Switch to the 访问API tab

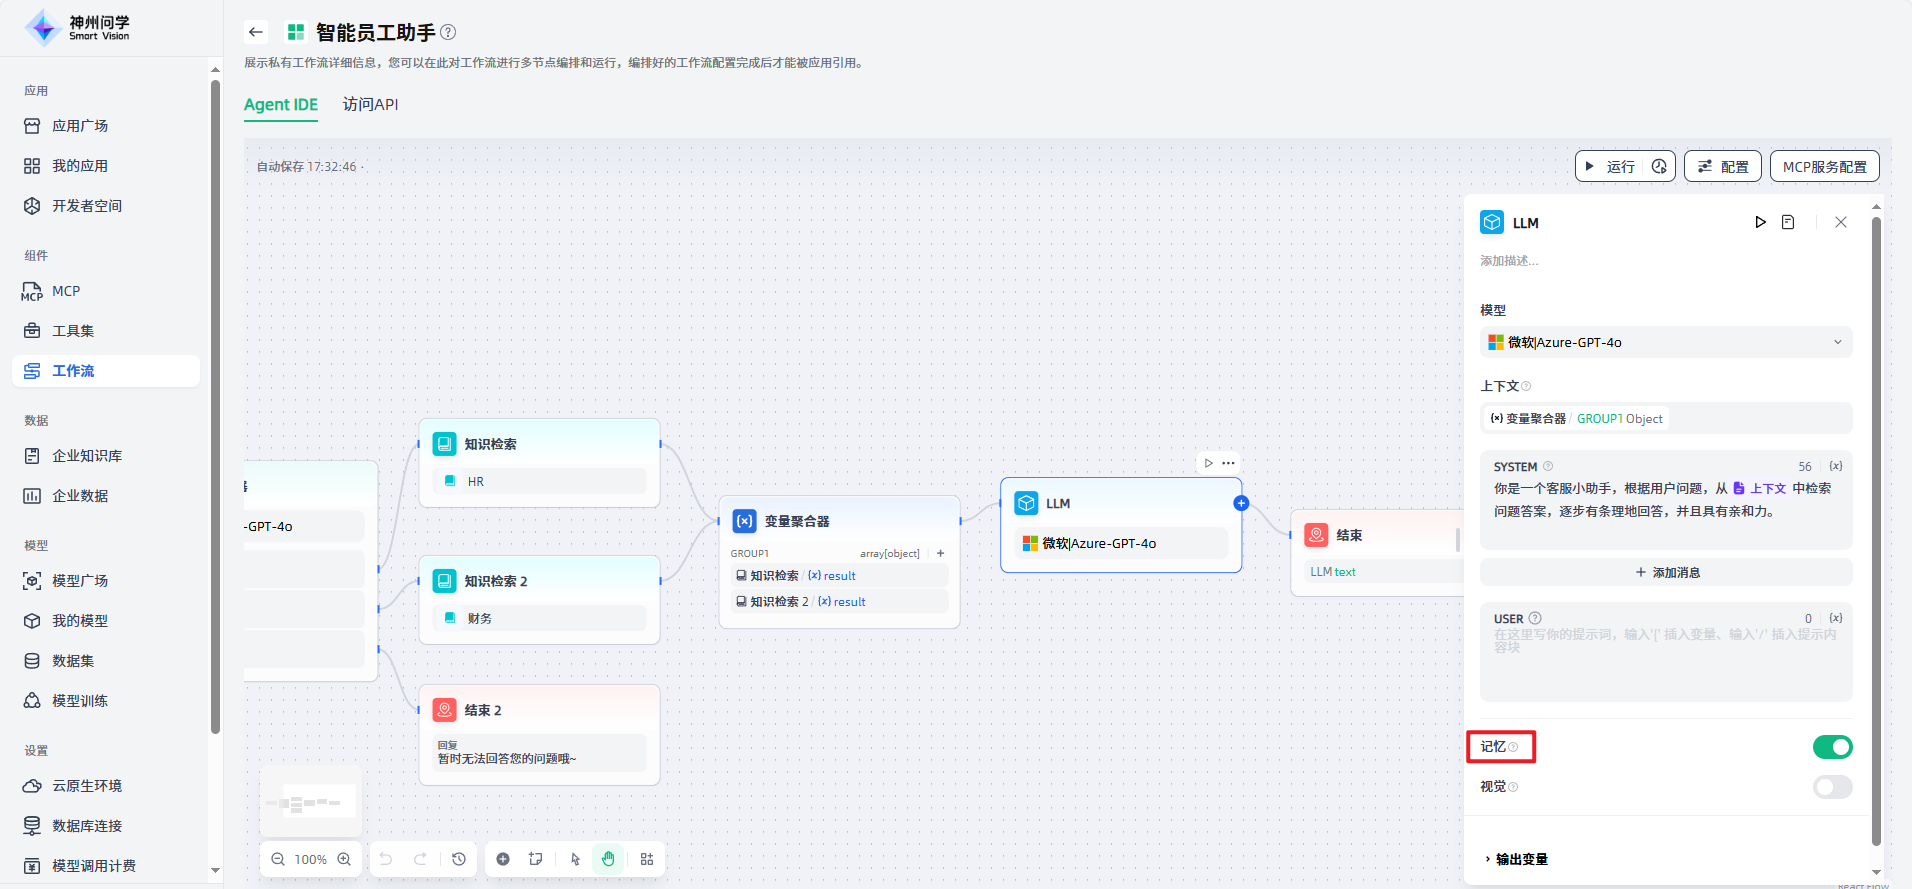pyautogui.click(x=370, y=105)
